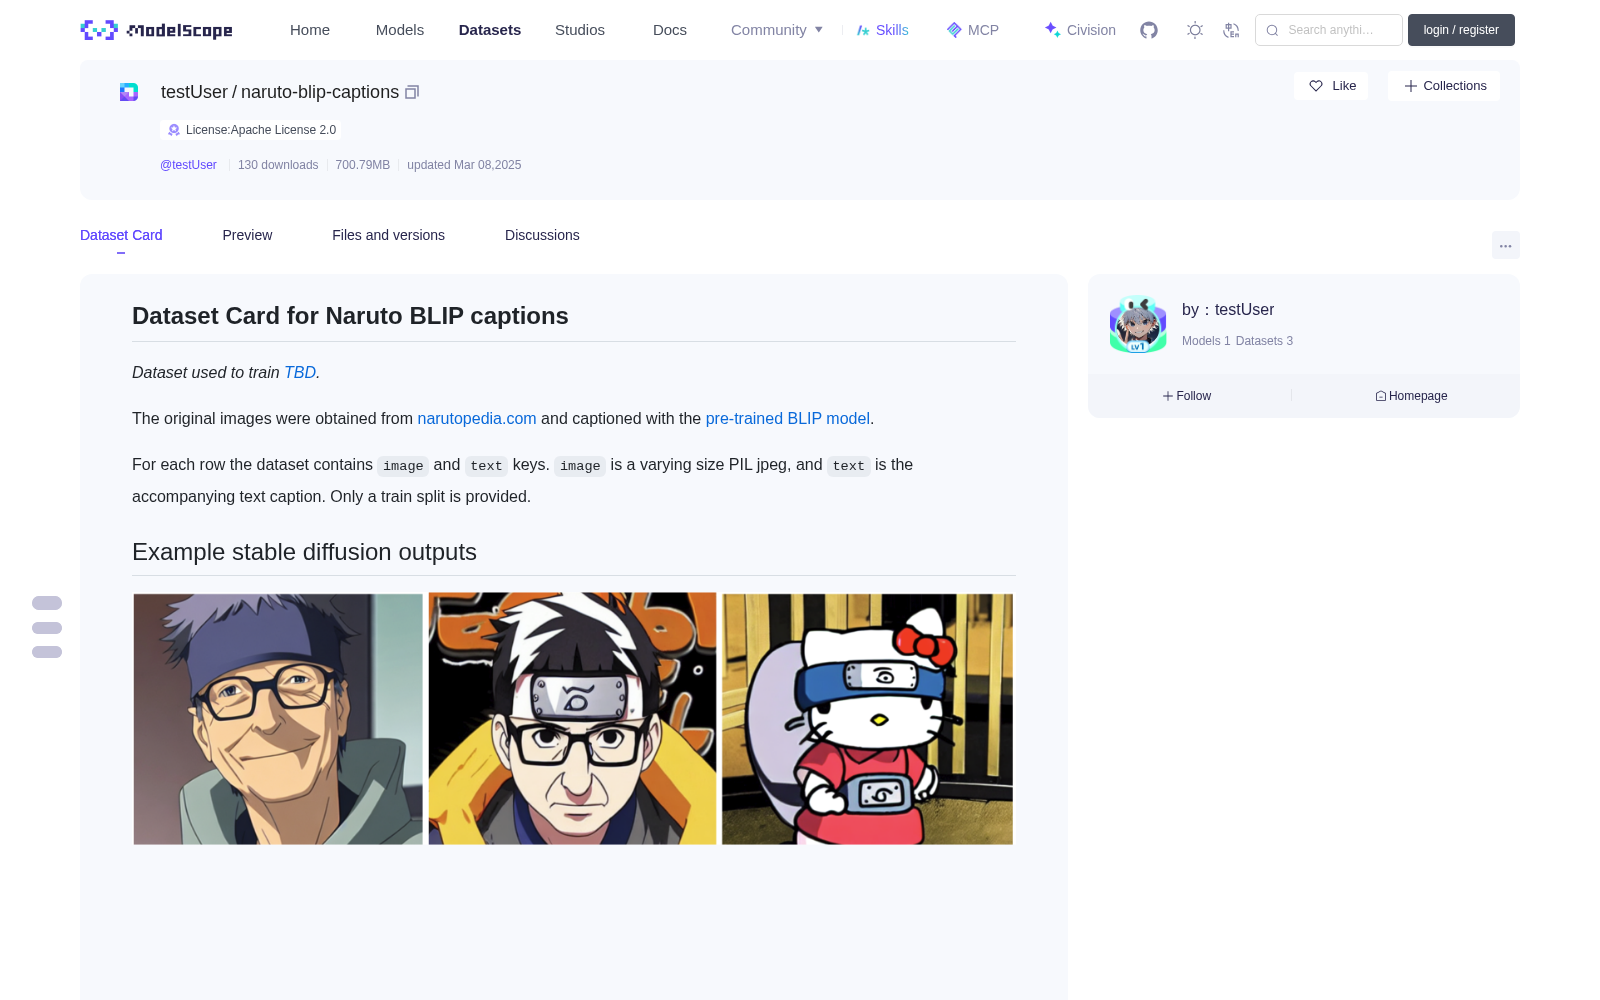
Task: Click login / register button
Action: [1461, 30]
